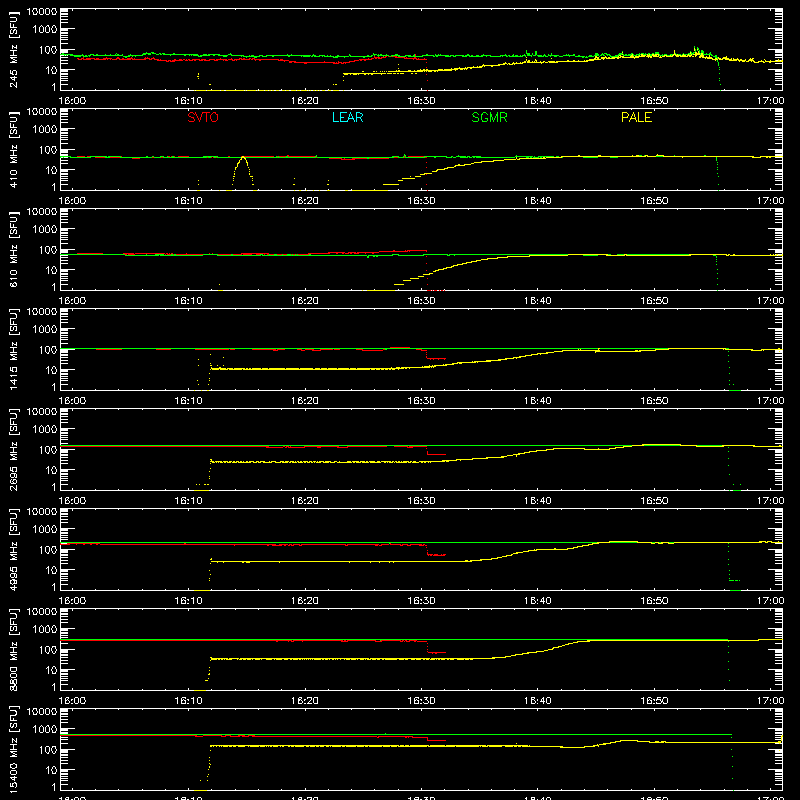Screen dimensions: 800x800
Task: Select the '4995 MHz [SFU]' y-axis title
Action: tap(13, 549)
